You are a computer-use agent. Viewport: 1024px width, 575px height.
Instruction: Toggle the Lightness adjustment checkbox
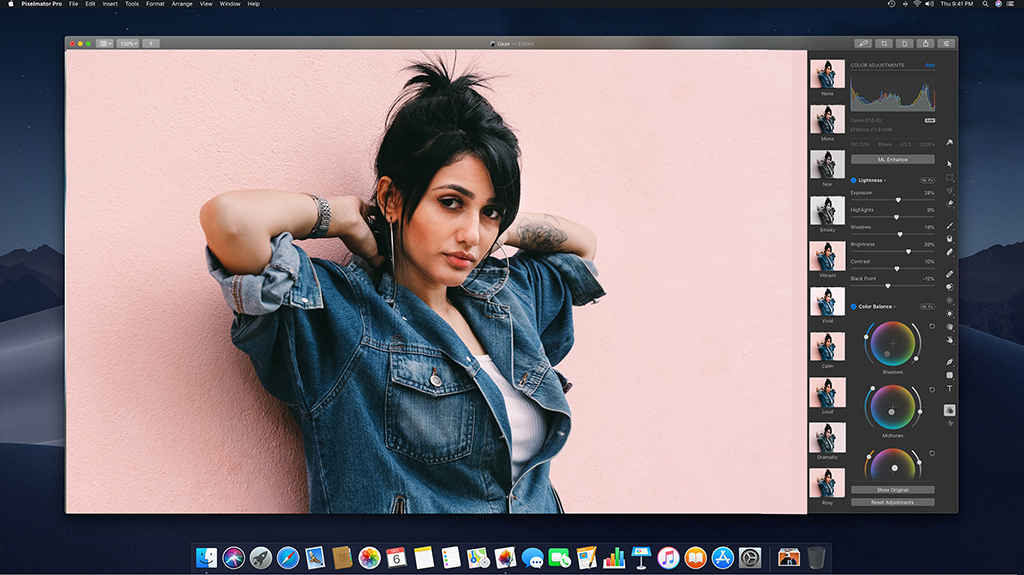854,180
